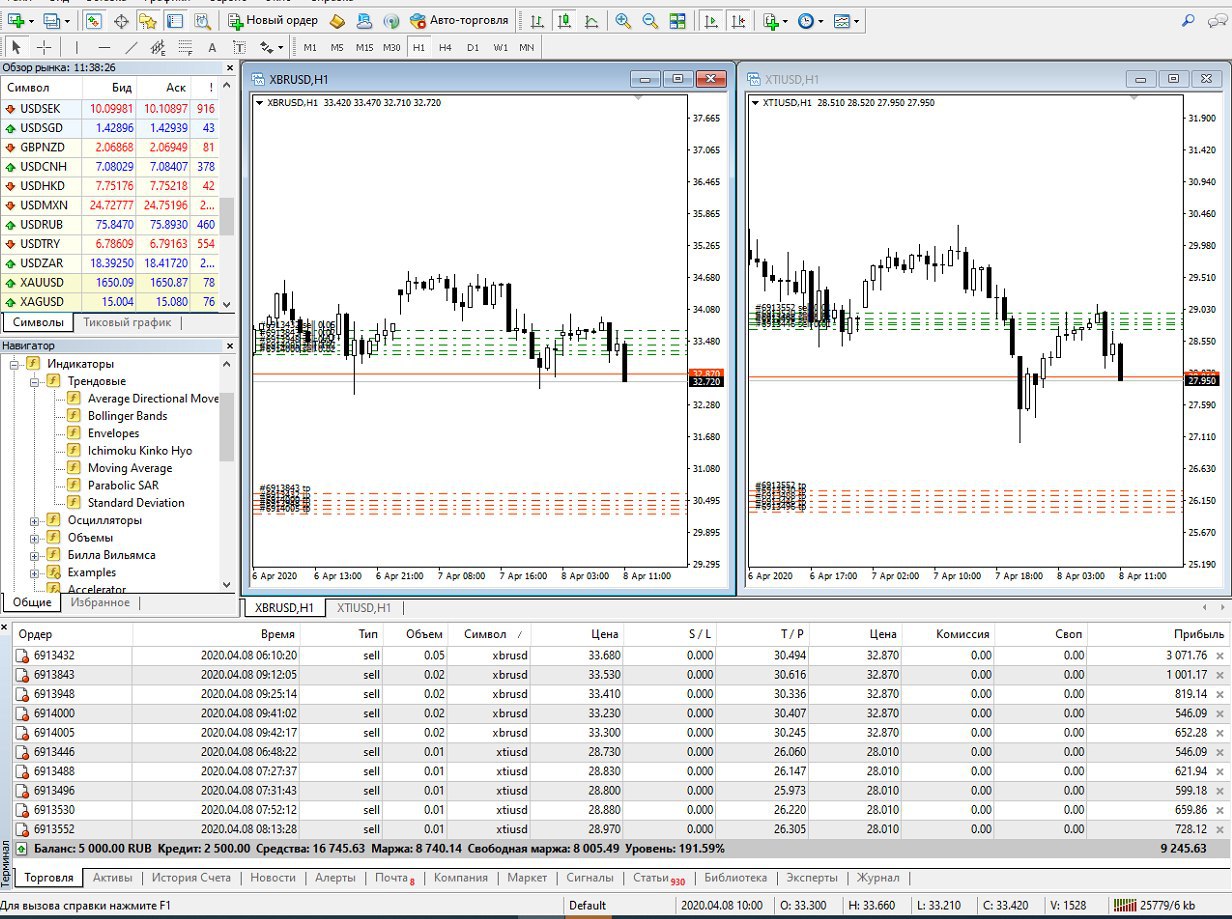Close order 6913432 with its x

[1219, 656]
